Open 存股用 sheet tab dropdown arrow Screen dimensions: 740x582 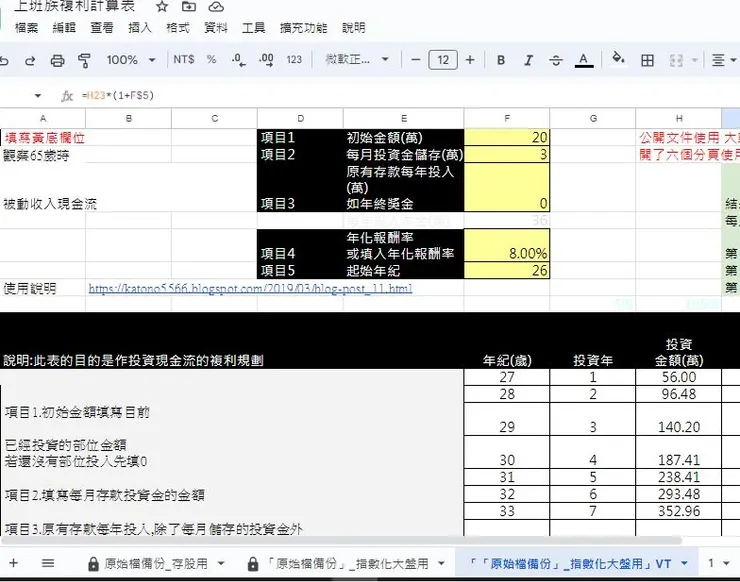(x=221, y=563)
